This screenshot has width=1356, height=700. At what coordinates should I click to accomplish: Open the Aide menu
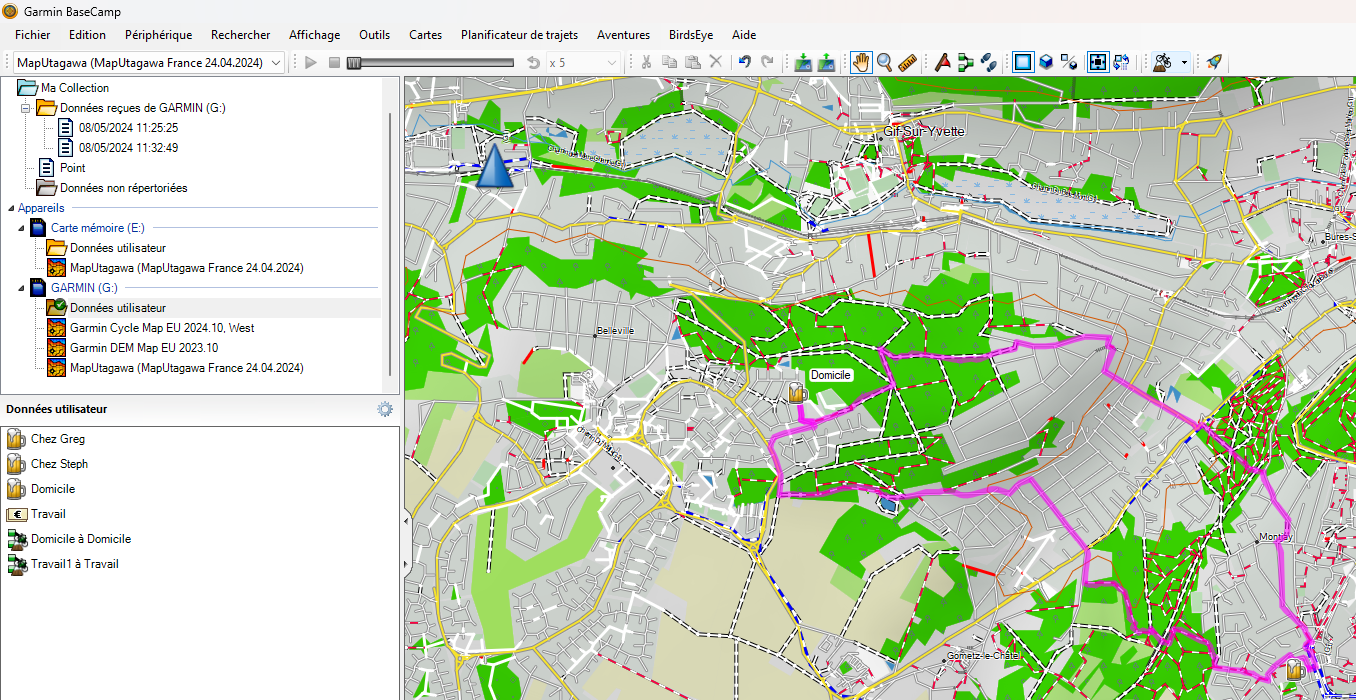click(744, 35)
